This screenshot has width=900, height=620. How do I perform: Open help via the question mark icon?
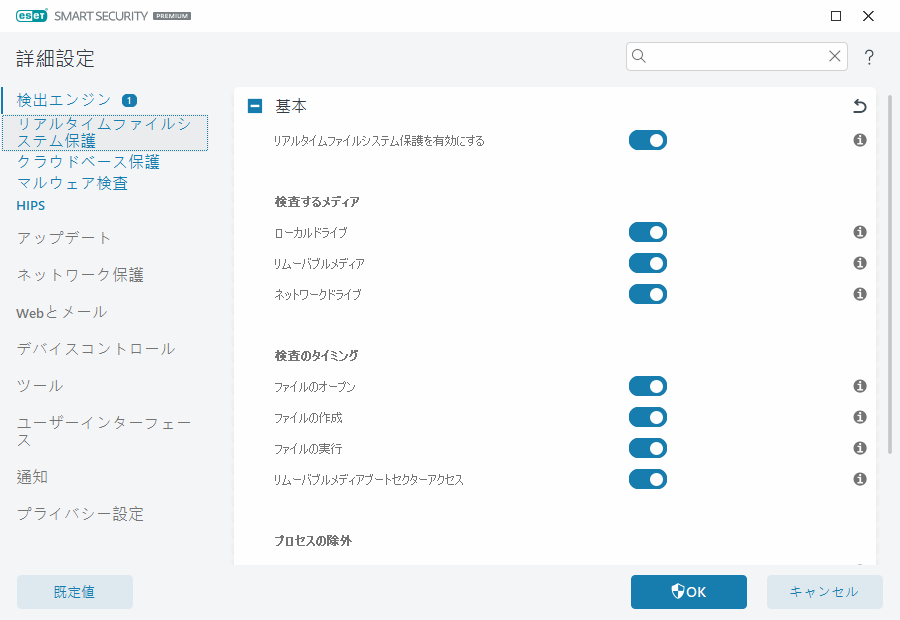point(869,57)
